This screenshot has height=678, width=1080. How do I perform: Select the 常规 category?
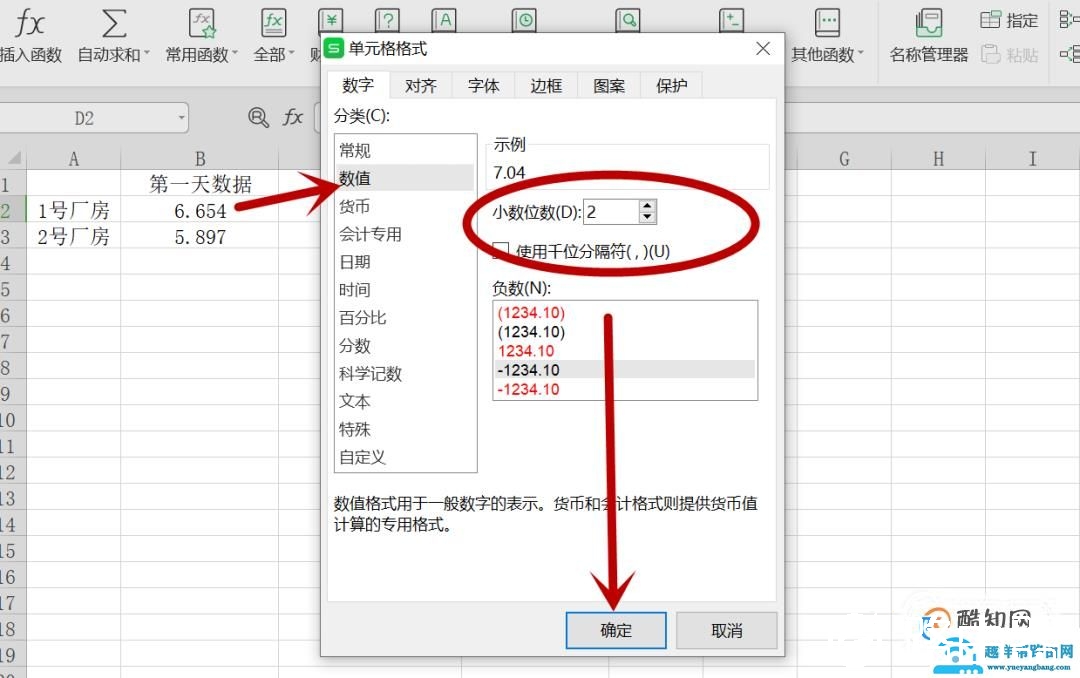[x=405, y=150]
